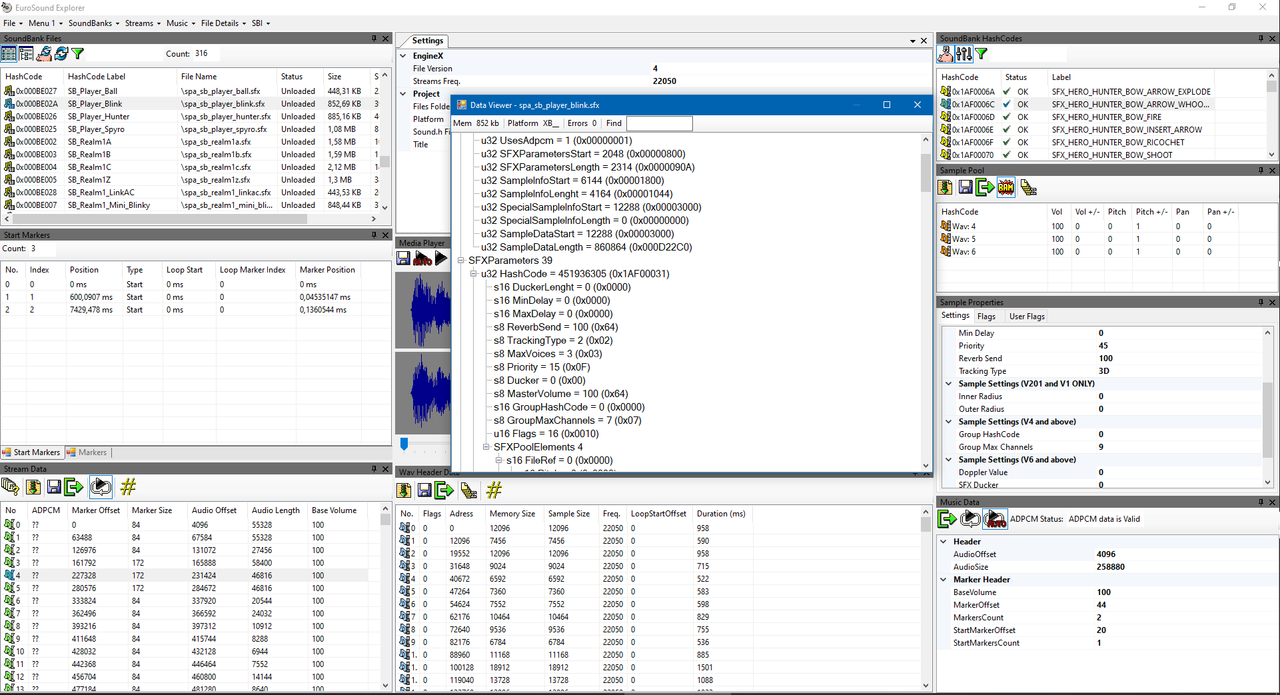The width and height of the screenshot is (1280, 695).
Task: Select Stream Data row 4 with offset 227328
Action: pyautogui.click(x=185, y=575)
